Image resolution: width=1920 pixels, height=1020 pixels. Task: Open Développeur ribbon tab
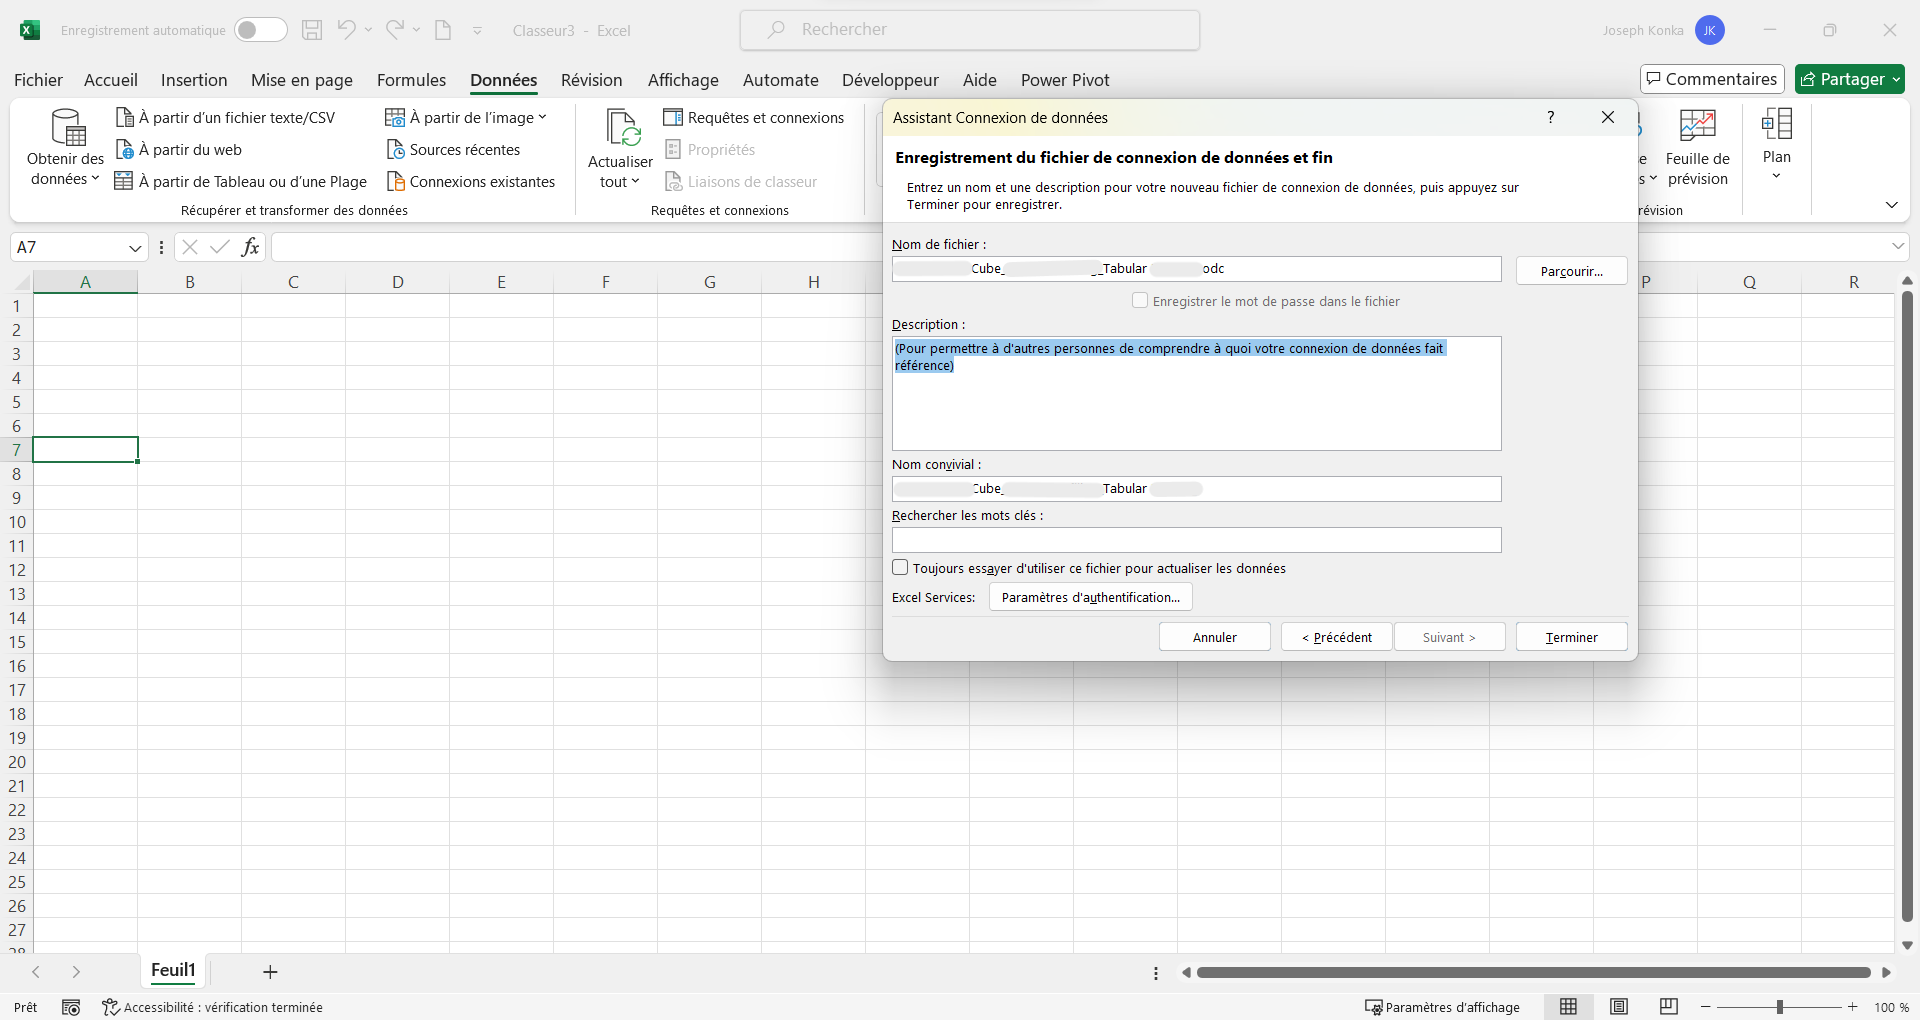coord(890,80)
